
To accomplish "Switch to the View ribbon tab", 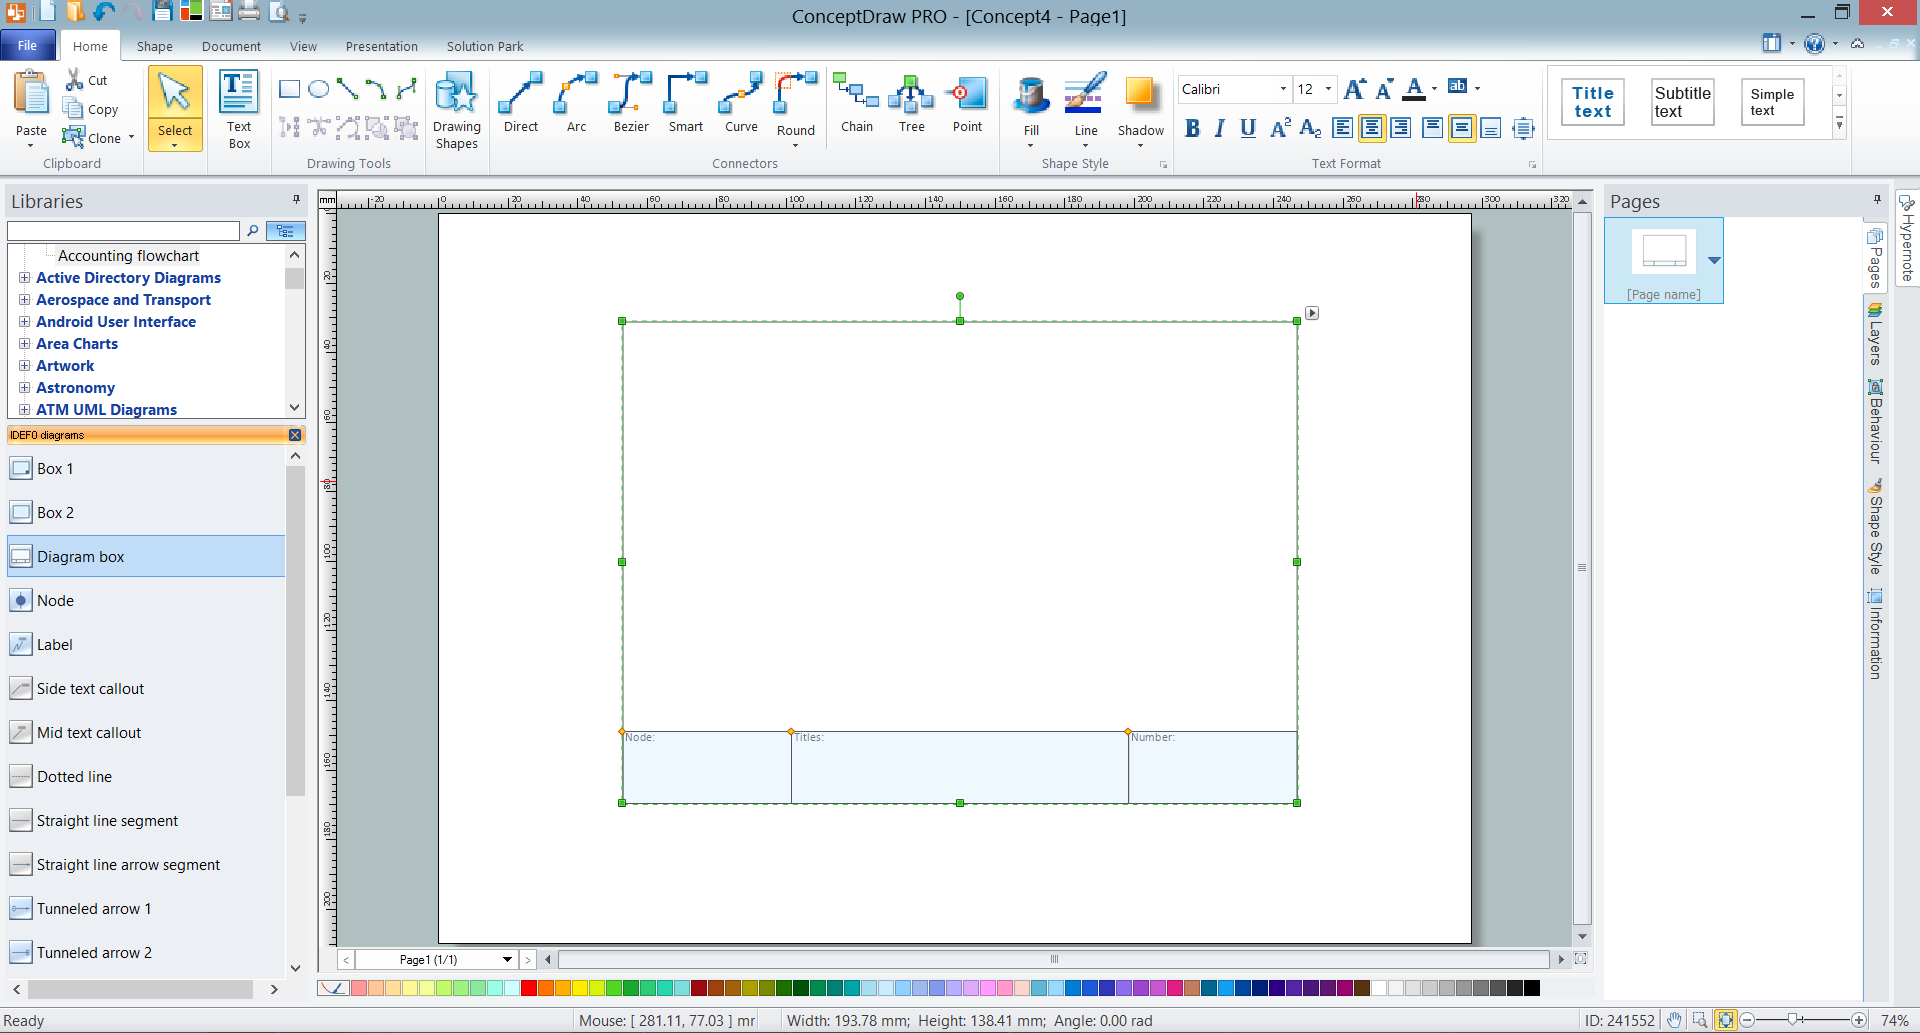I will [x=303, y=46].
